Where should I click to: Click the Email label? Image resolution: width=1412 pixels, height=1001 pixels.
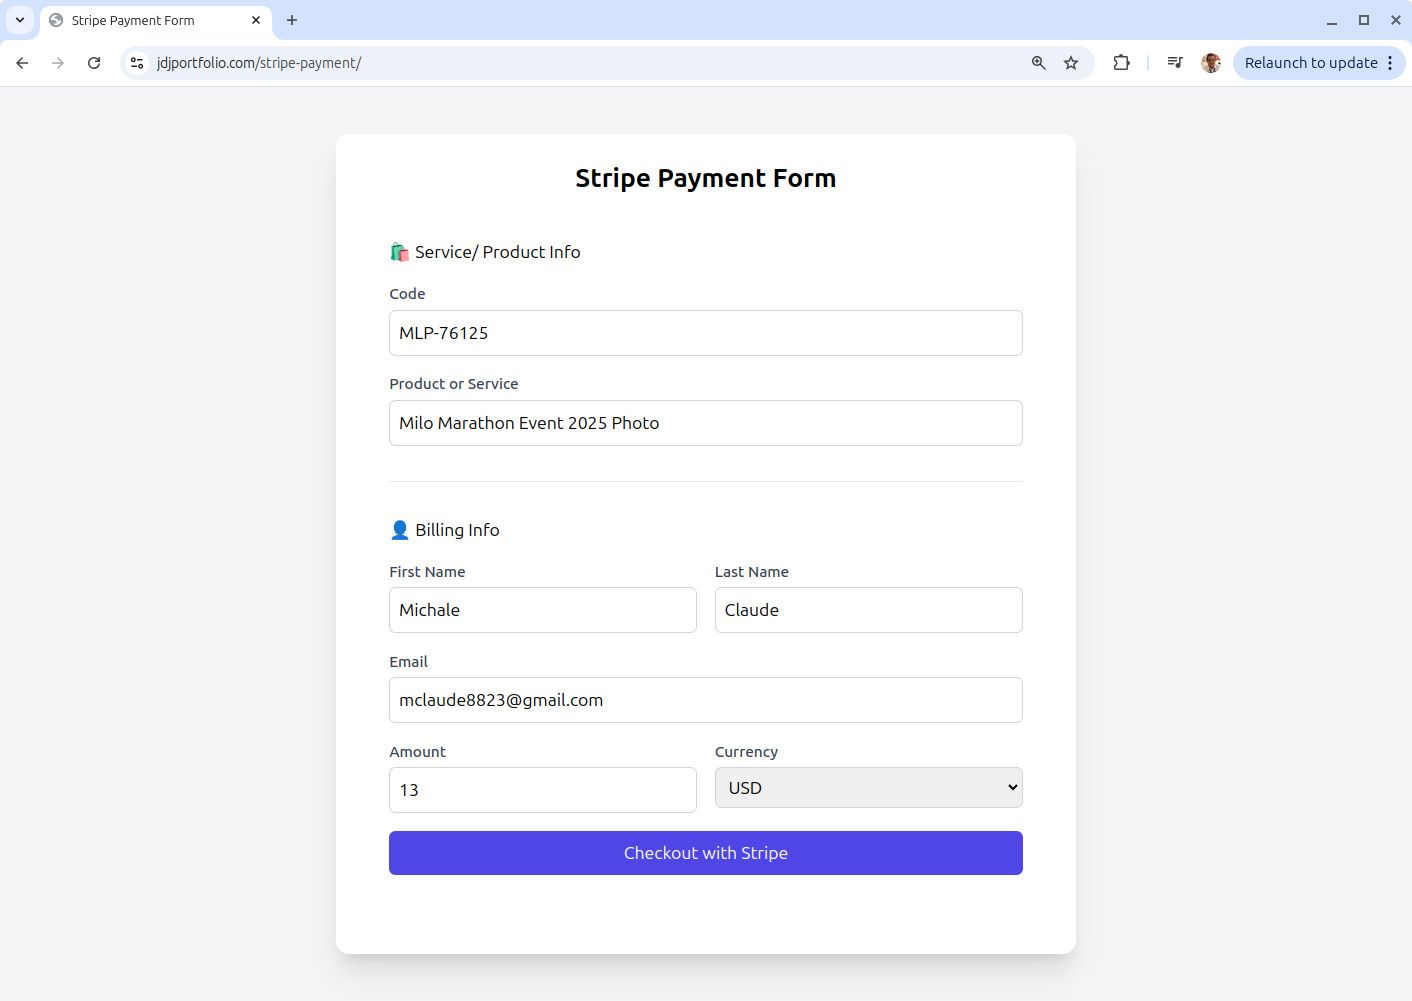(x=408, y=662)
